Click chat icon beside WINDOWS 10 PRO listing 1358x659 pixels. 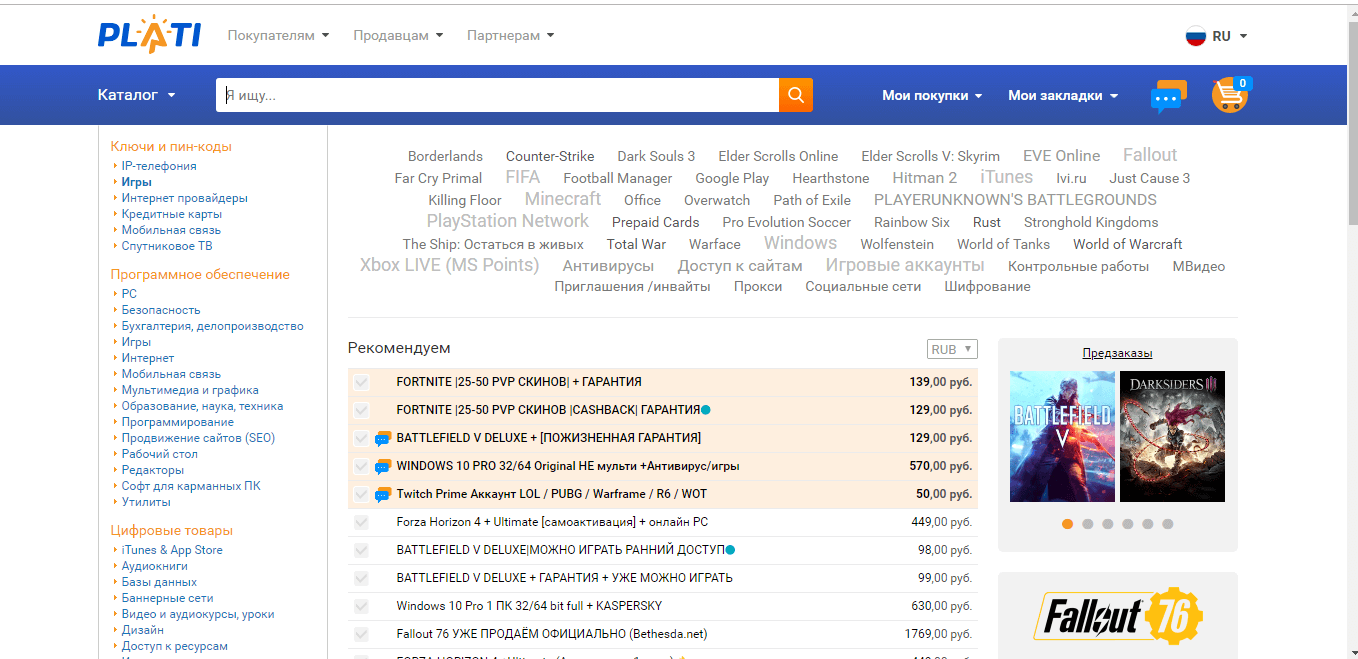(x=382, y=466)
